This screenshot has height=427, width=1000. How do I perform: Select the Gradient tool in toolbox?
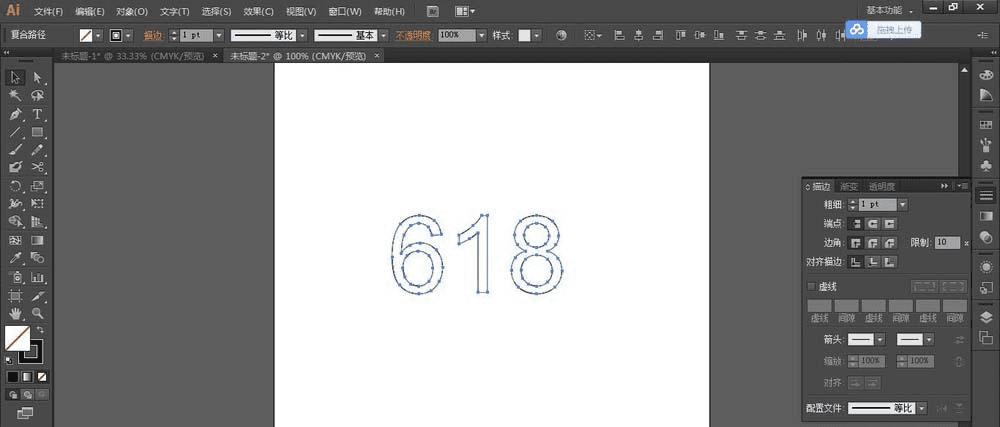click(x=38, y=240)
